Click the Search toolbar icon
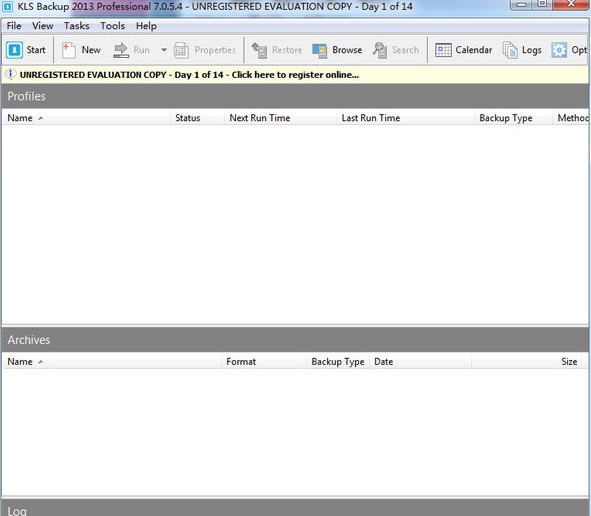The width and height of the screenshot is (591, 516). click(x=380, y=50)
